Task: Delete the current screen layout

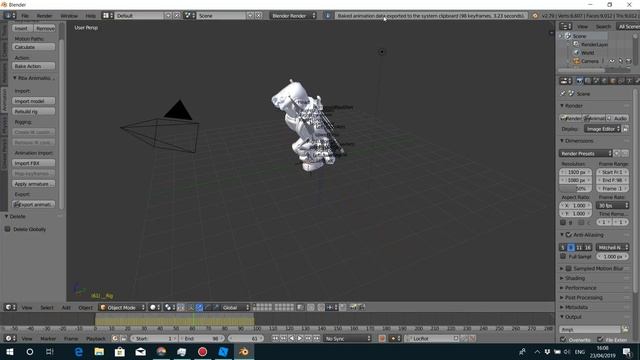Action: click(177, 16)
